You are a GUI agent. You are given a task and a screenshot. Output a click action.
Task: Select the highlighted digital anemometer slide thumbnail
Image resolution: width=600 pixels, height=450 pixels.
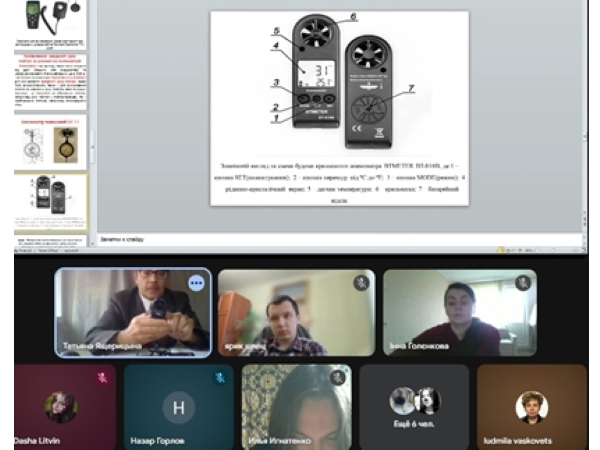(x=51, y=203)
